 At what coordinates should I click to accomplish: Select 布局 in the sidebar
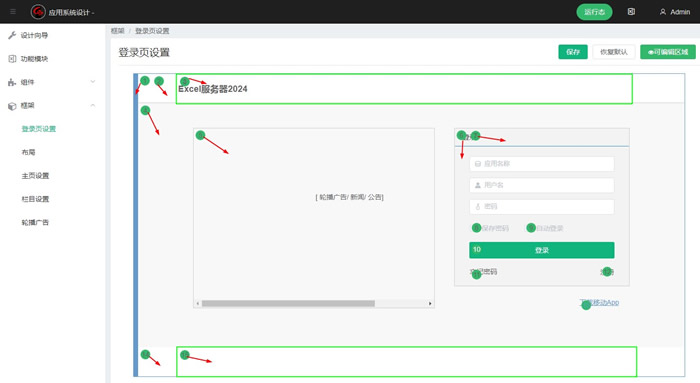(28, 152)
